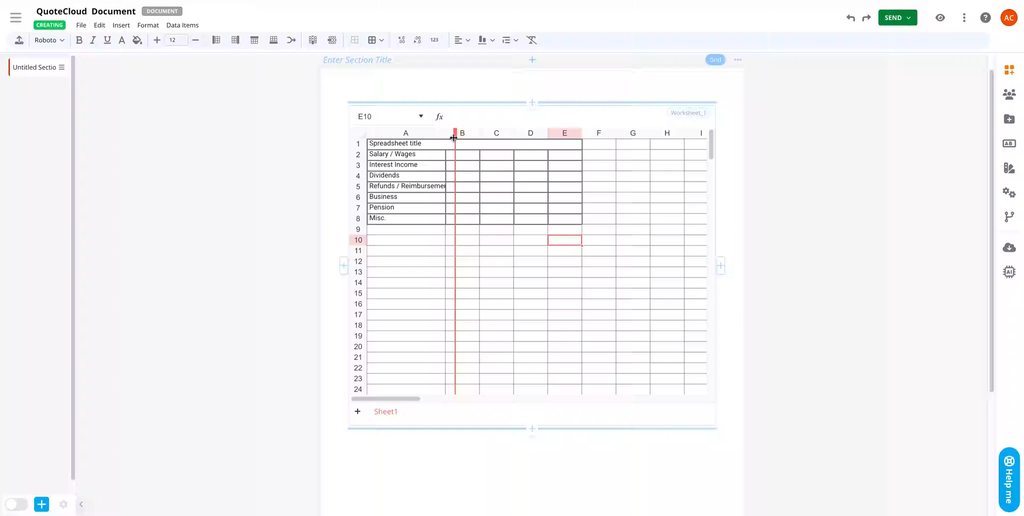Toggle document preview with the eye icon
This screenshot has height=516, width=1024.
click(x=940, y=18)
